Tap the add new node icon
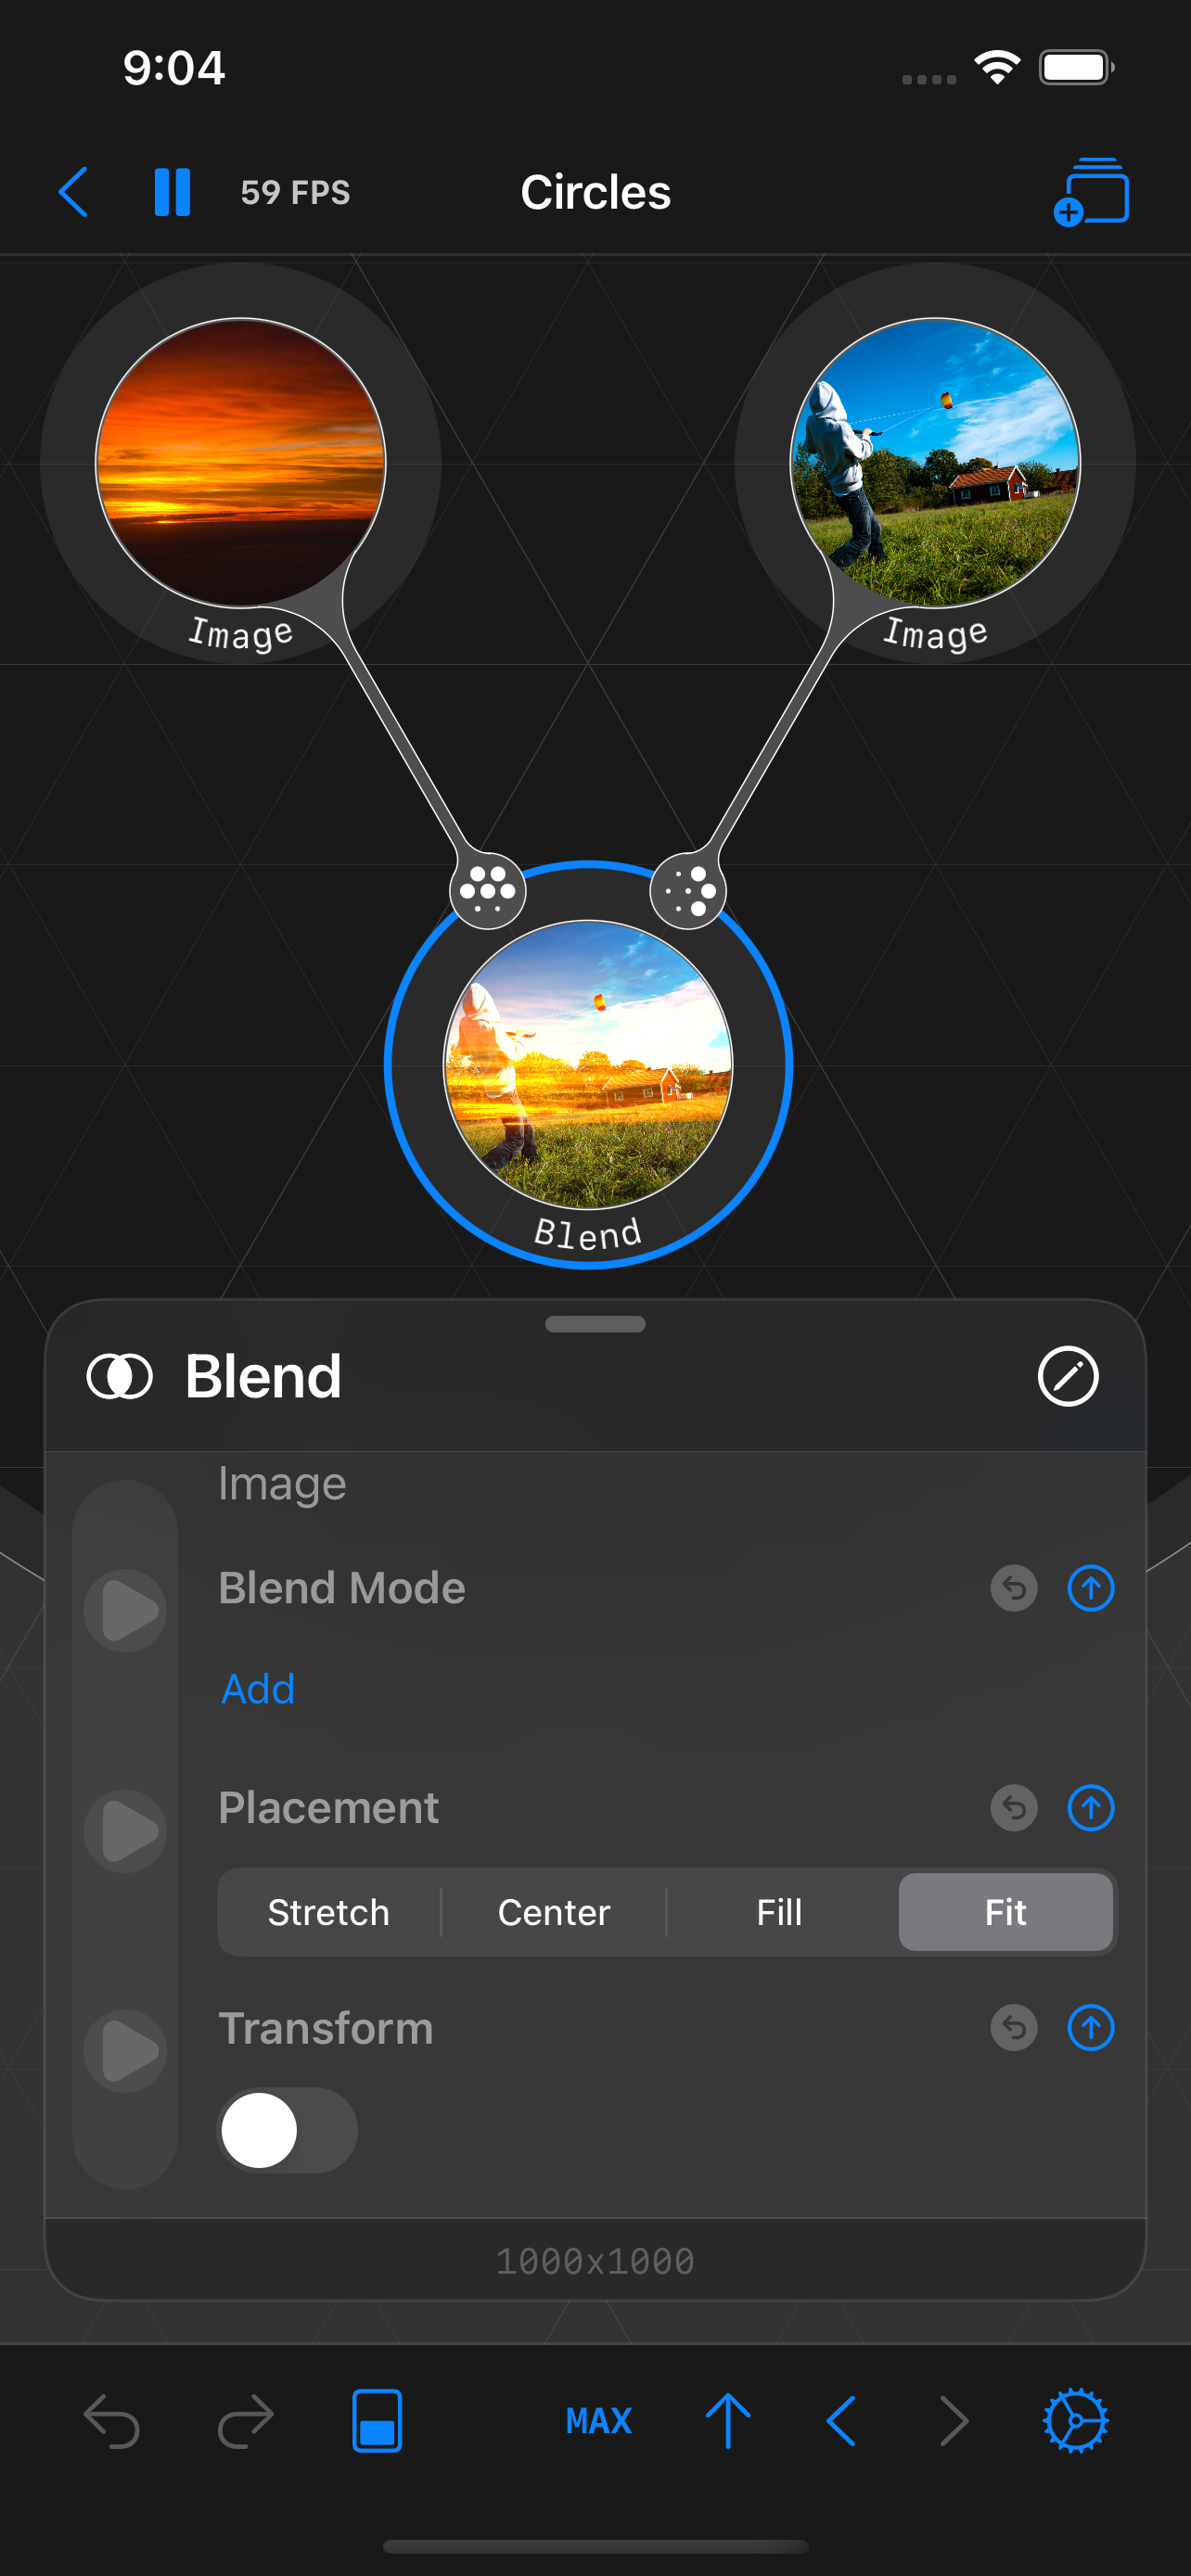 click(1091, 192)
